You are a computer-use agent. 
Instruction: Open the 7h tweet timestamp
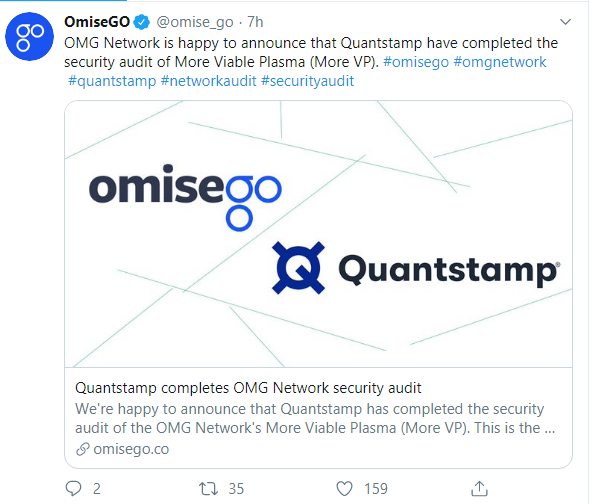coord(255,22)
